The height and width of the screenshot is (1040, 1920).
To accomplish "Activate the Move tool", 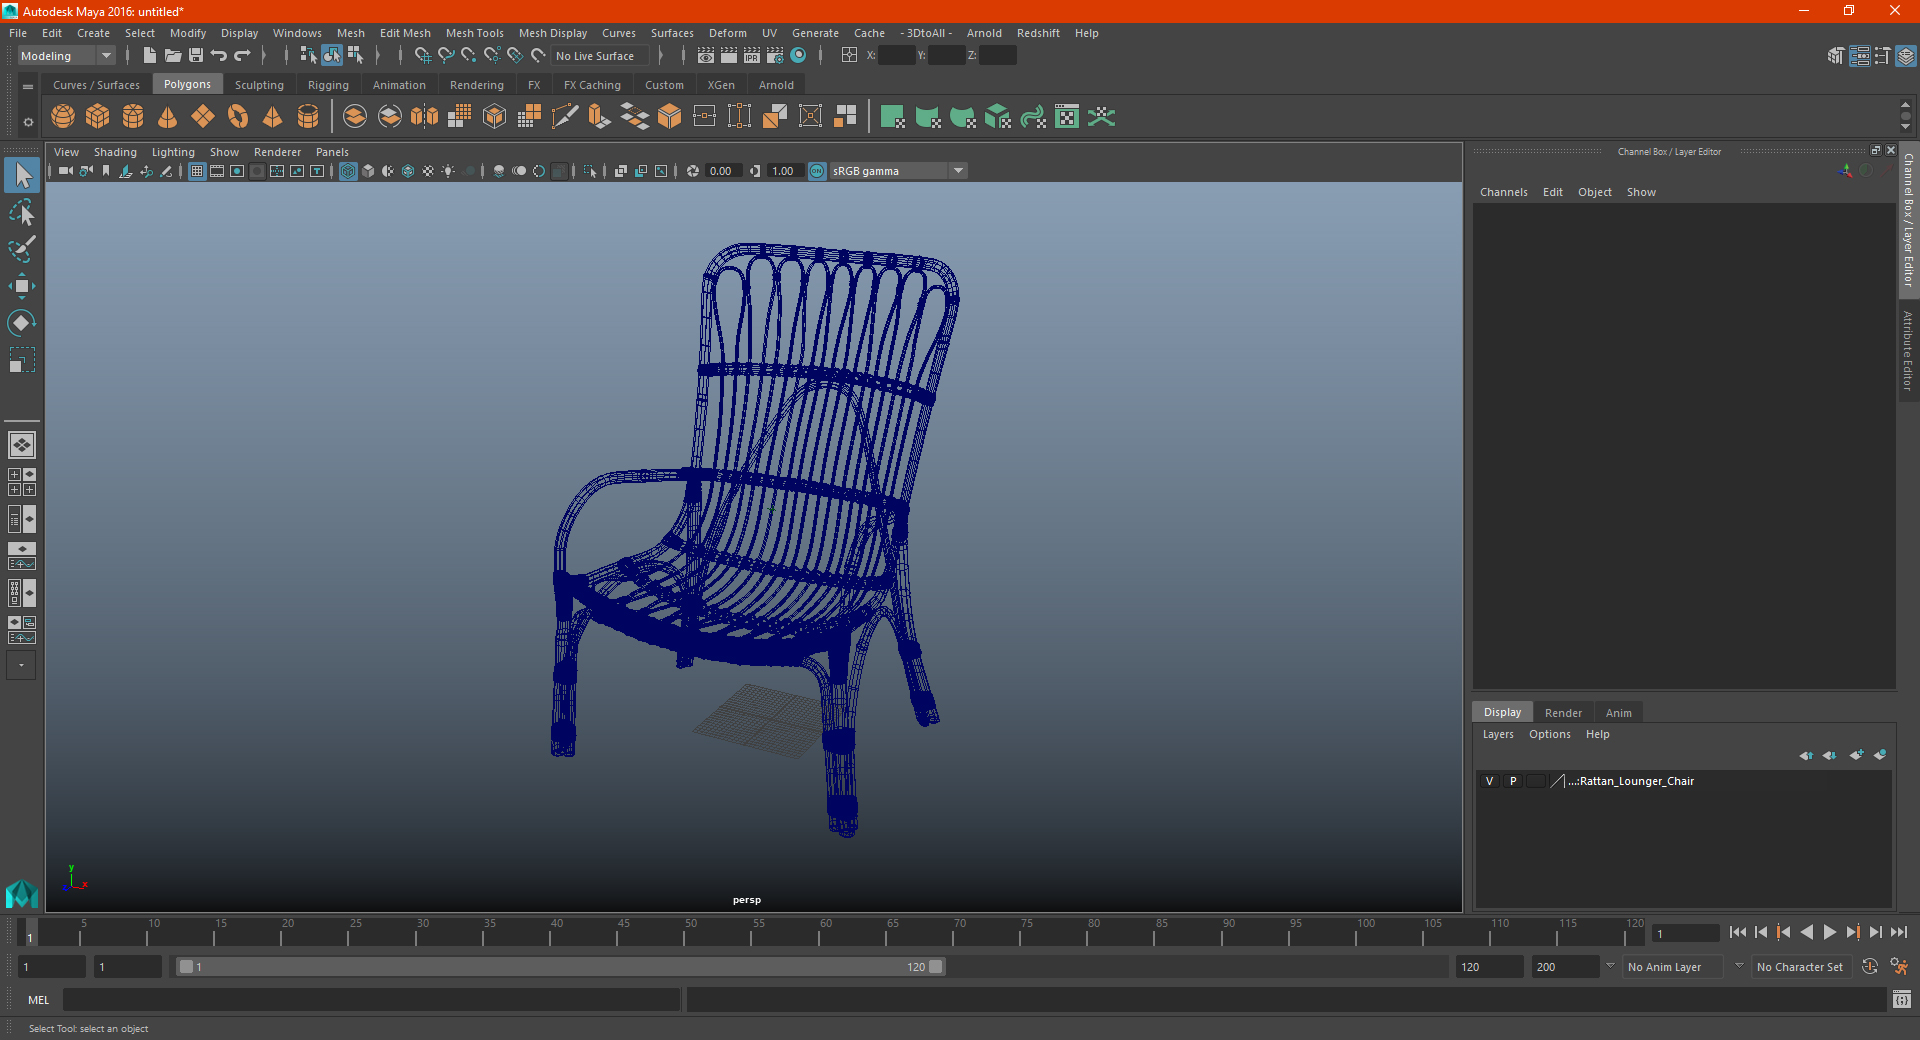I will [x=22, y=286].
